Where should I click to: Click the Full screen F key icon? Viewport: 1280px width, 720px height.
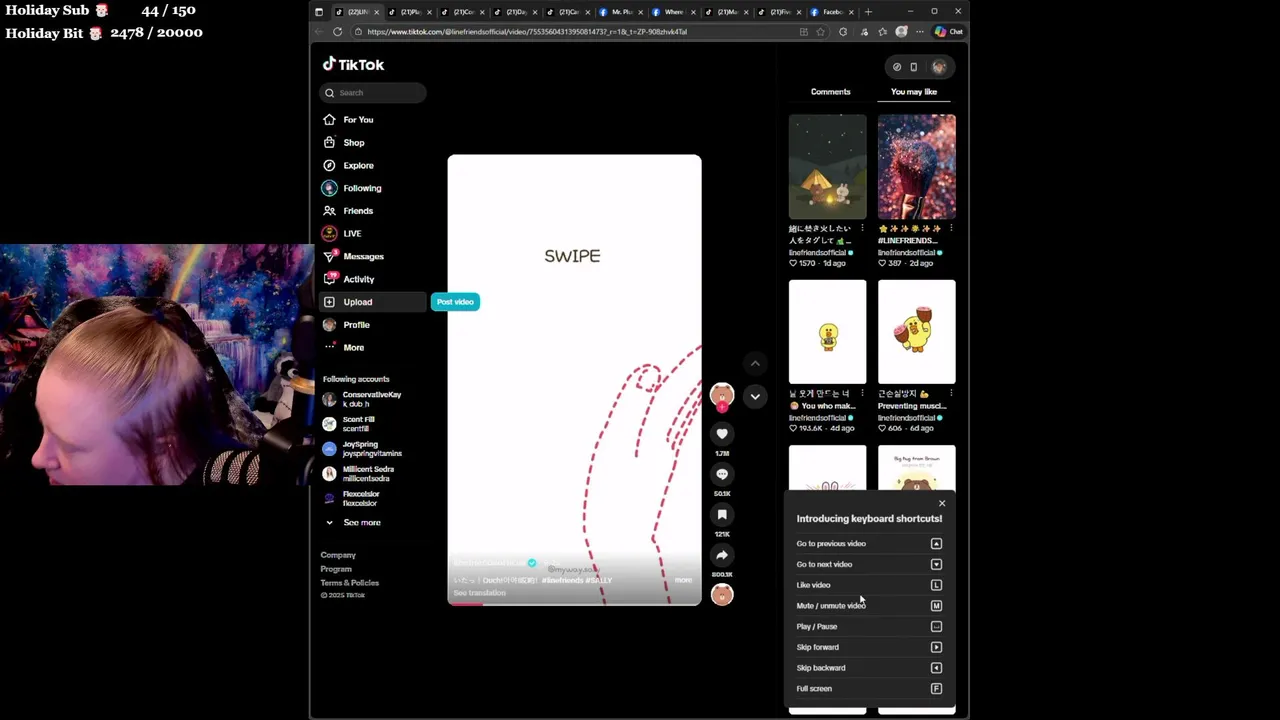click(936, 688)
